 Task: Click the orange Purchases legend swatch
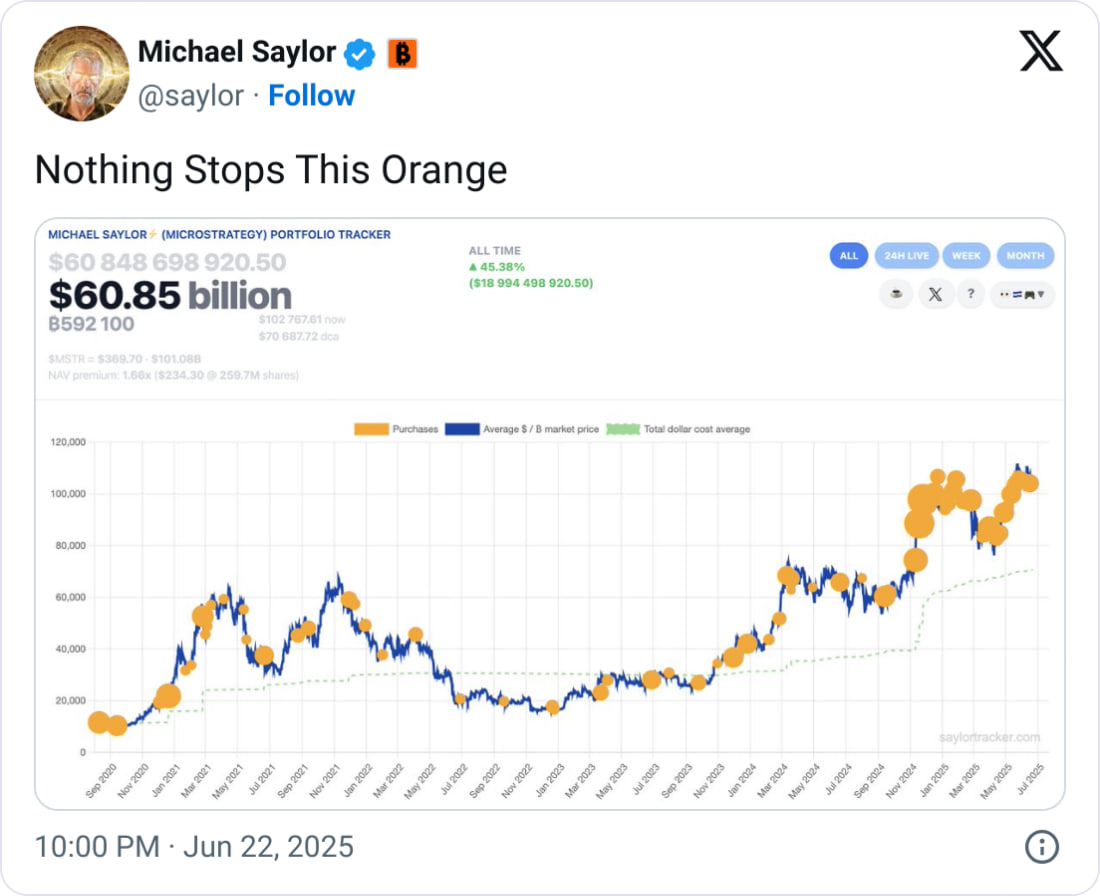(370, 428)
